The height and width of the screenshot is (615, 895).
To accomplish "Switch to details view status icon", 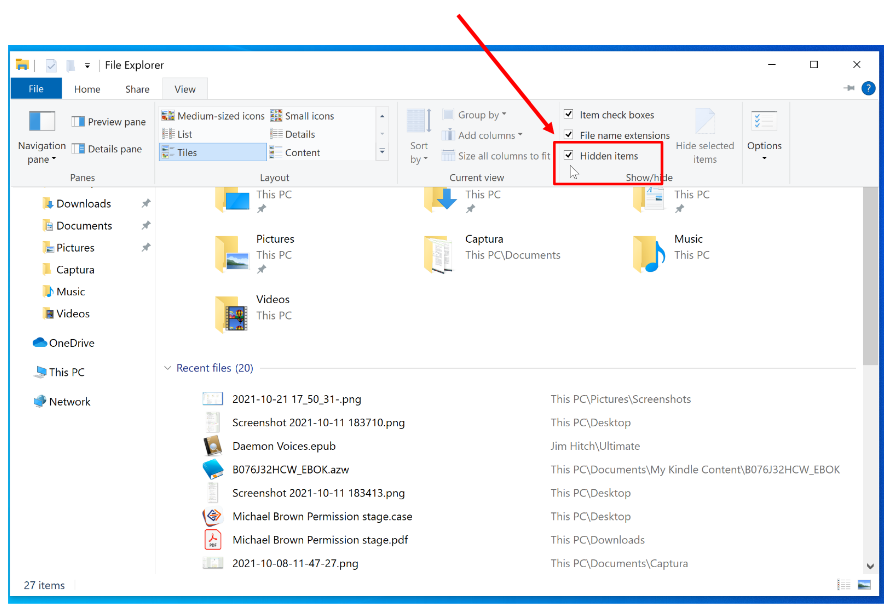I will tap(844, 585).
